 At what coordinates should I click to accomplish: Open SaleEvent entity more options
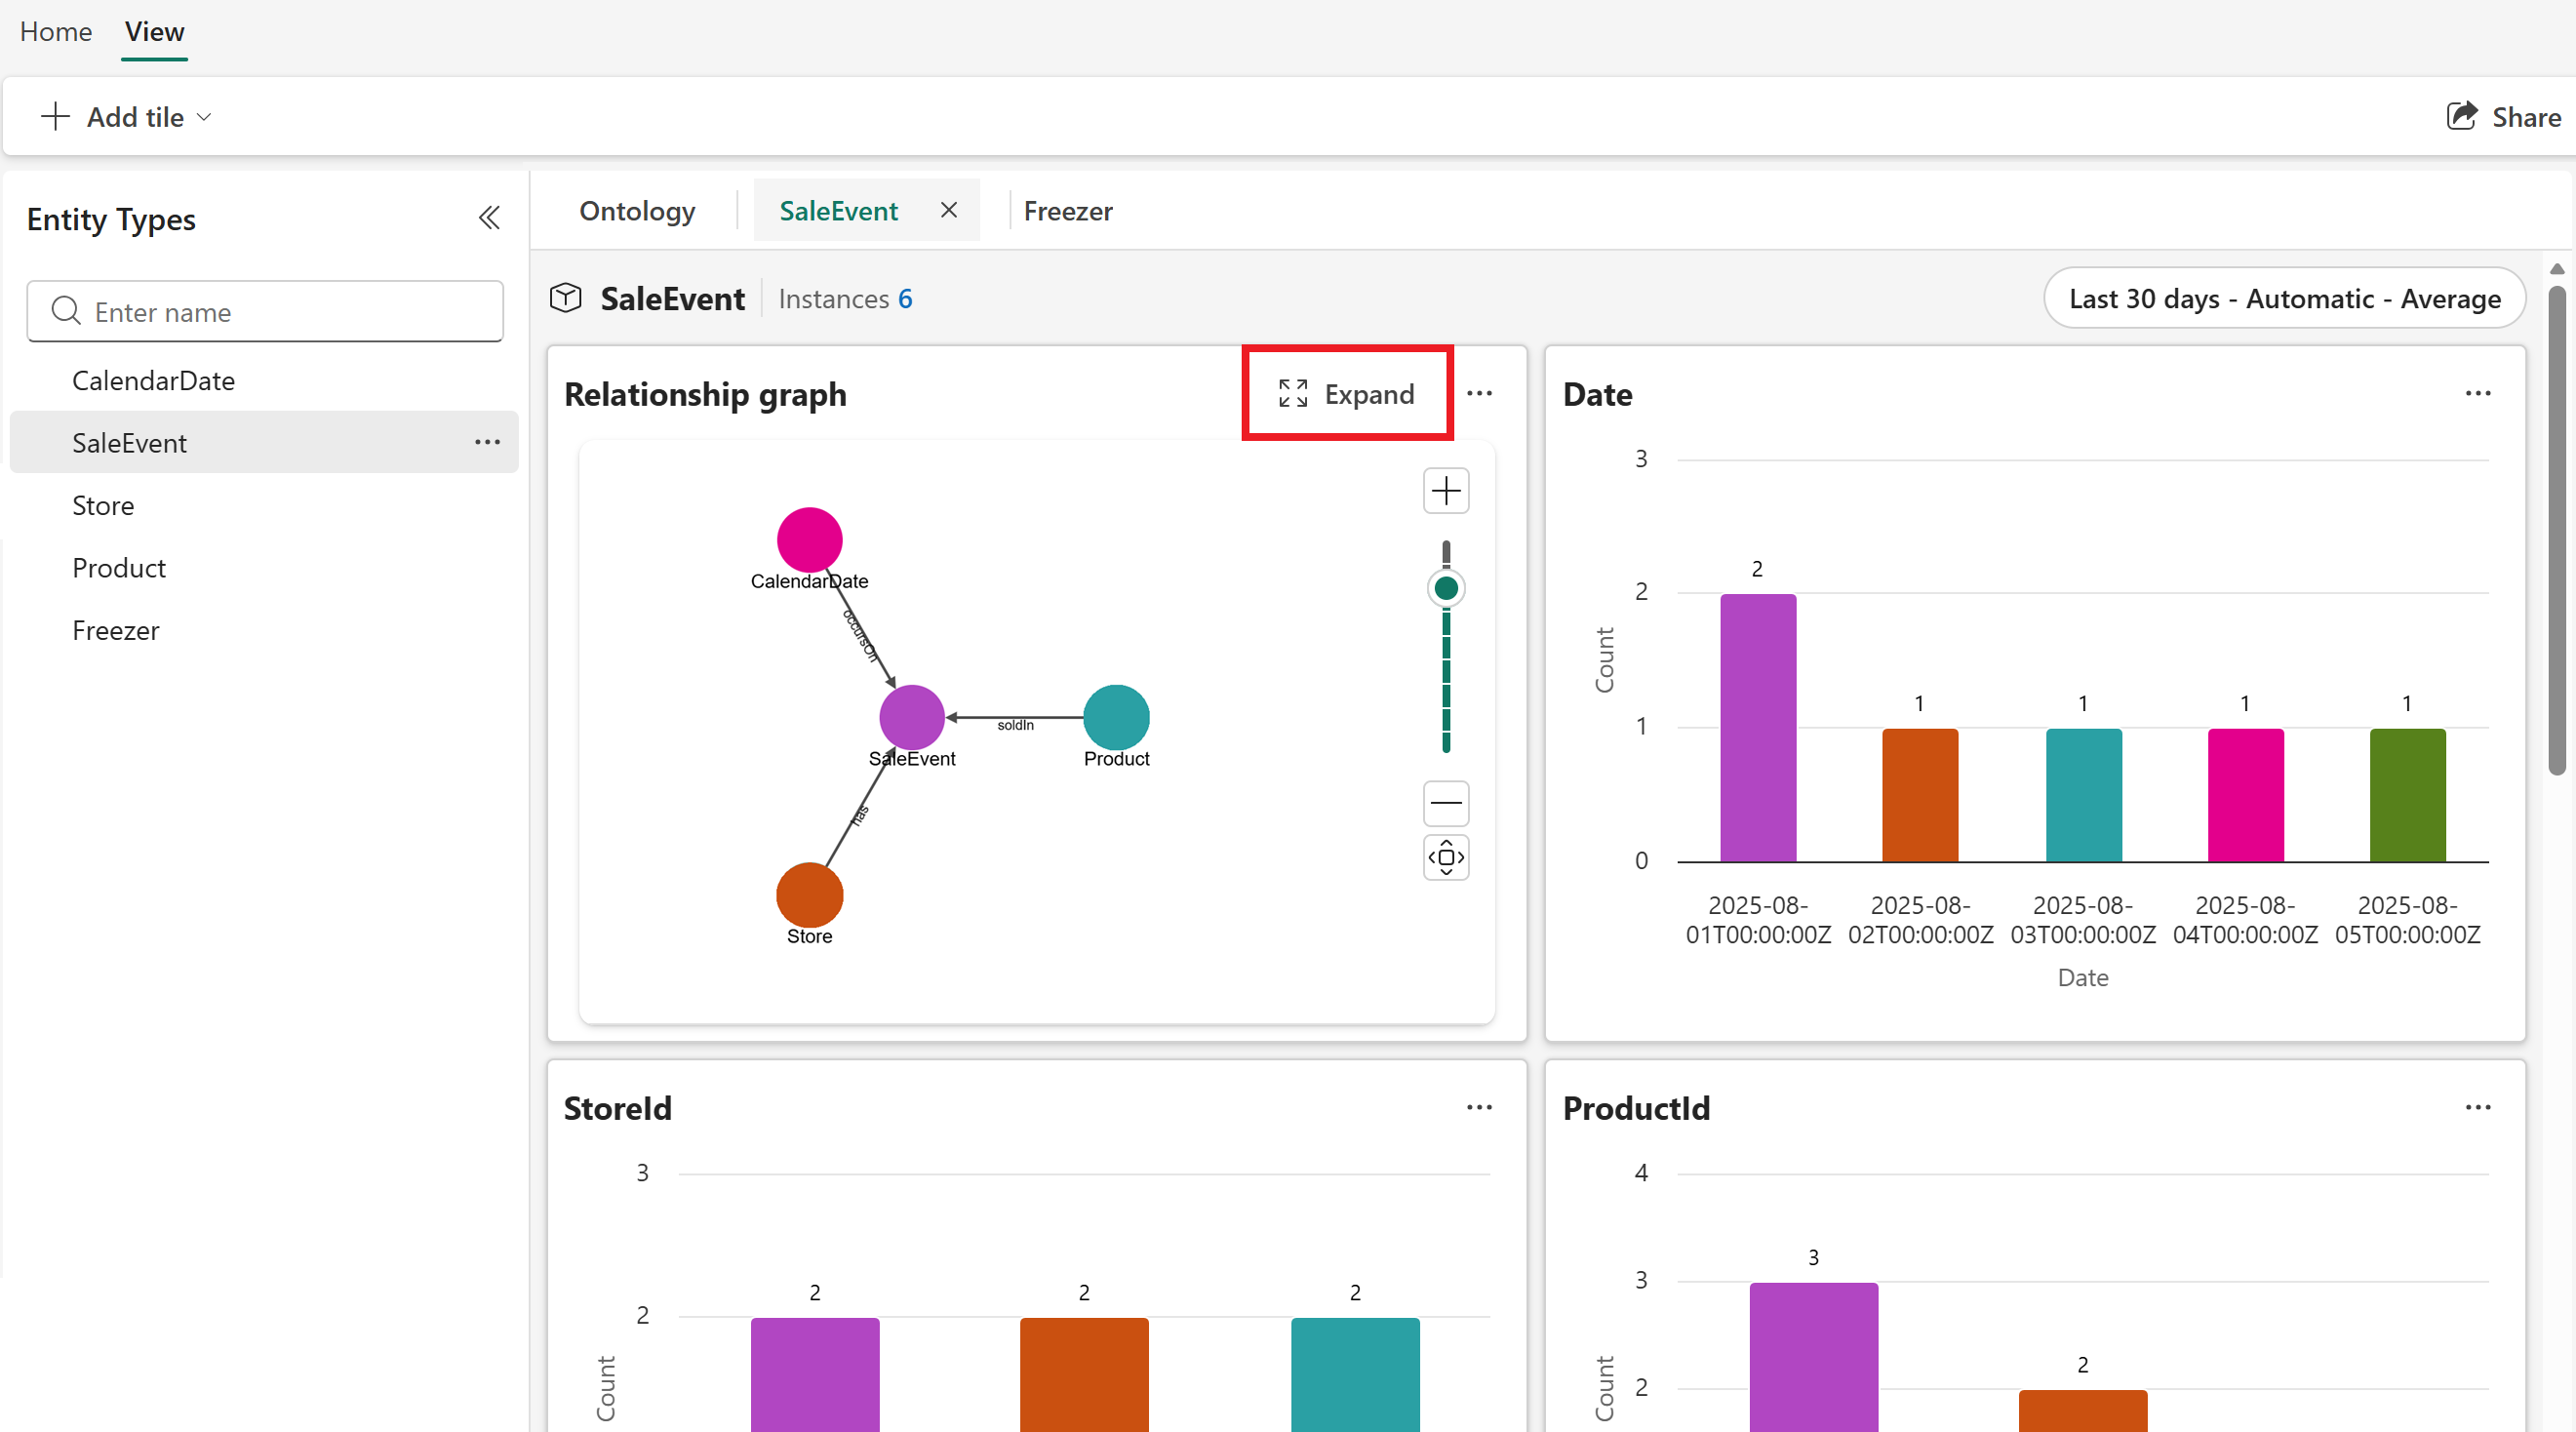coord(487,442)
